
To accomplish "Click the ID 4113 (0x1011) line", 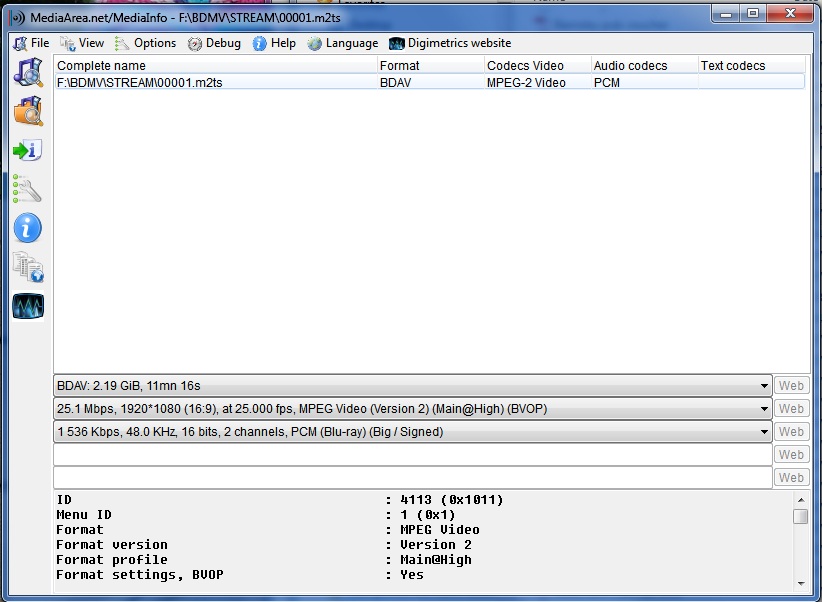I will pyautogui.click(x=279, y=500).
